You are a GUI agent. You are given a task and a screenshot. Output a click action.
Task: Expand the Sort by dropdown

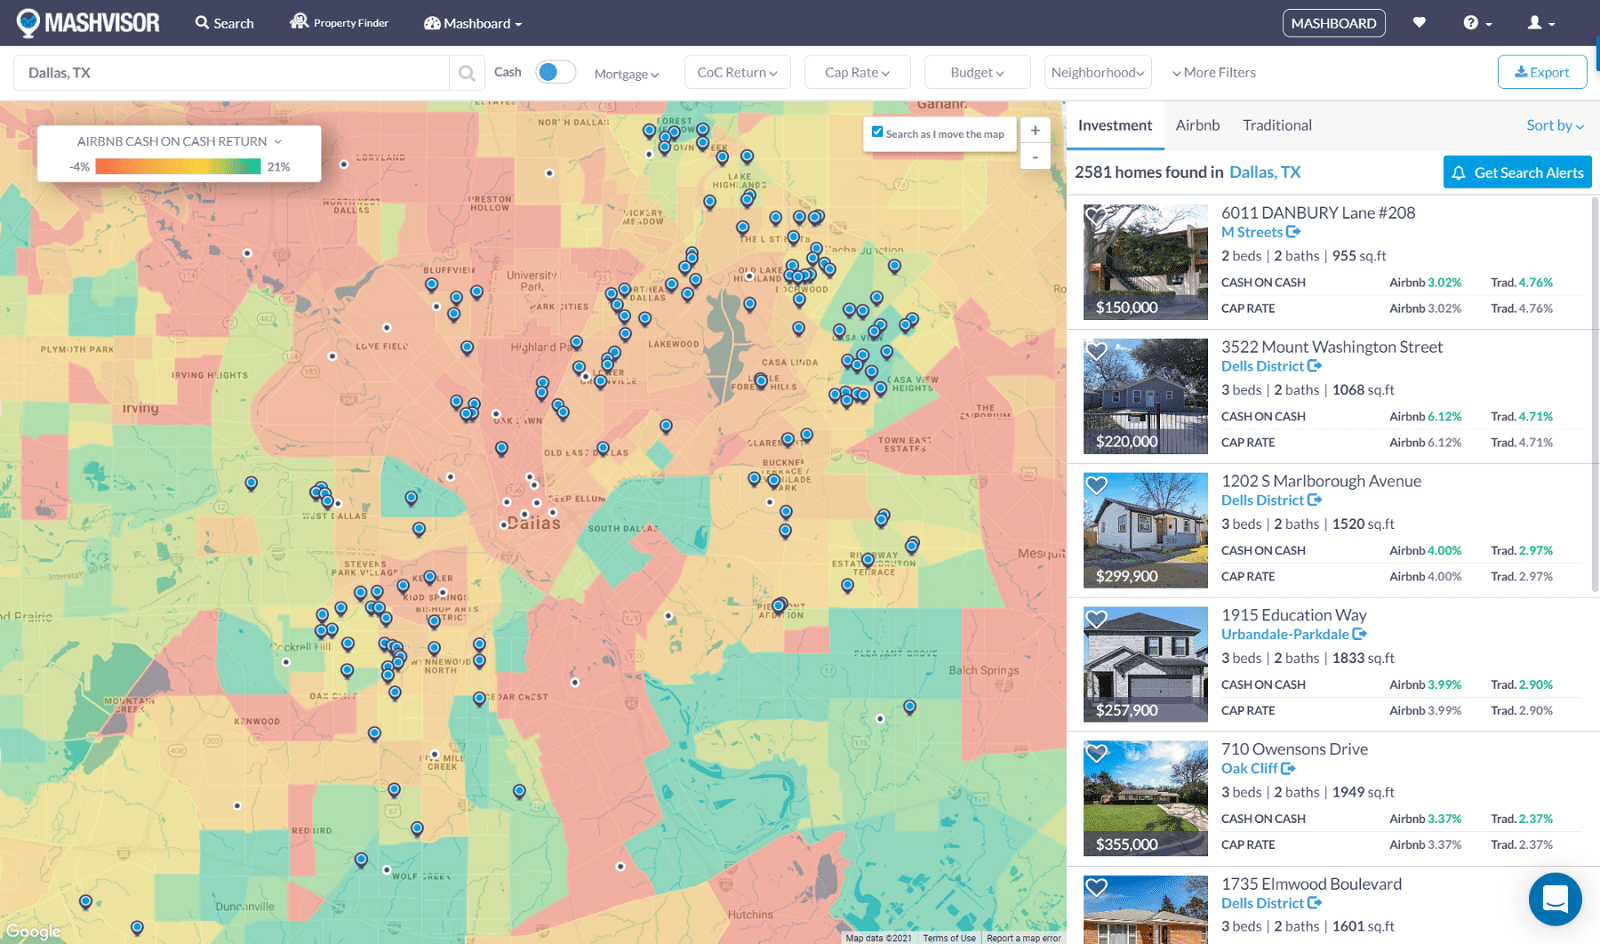pyautogui.click(x=1554, y=126)
